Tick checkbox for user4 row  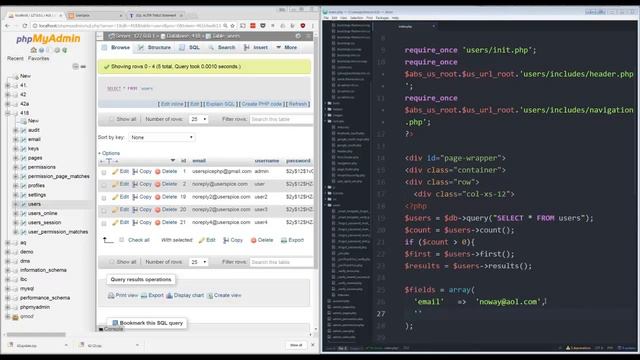pyautogui.click(x=104, y=223)
